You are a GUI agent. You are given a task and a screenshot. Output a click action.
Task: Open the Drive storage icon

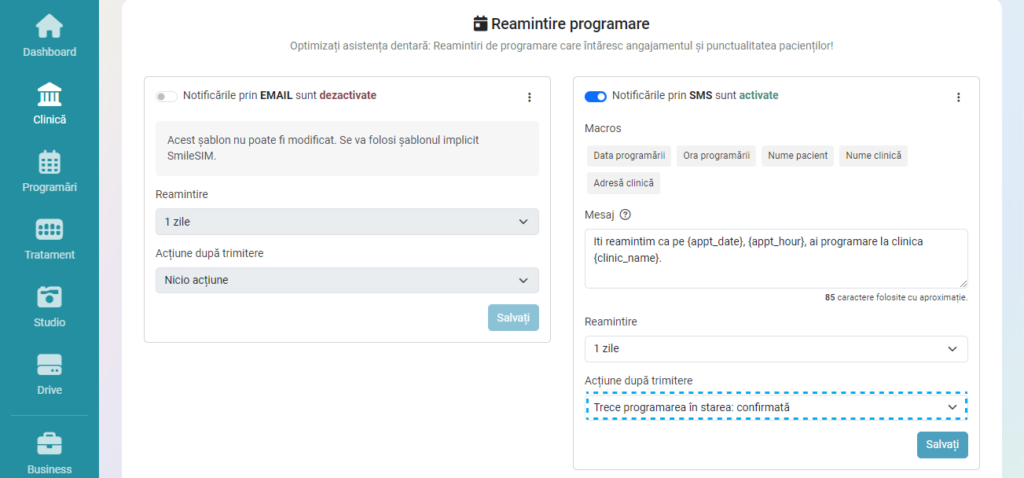coord(49,365)
